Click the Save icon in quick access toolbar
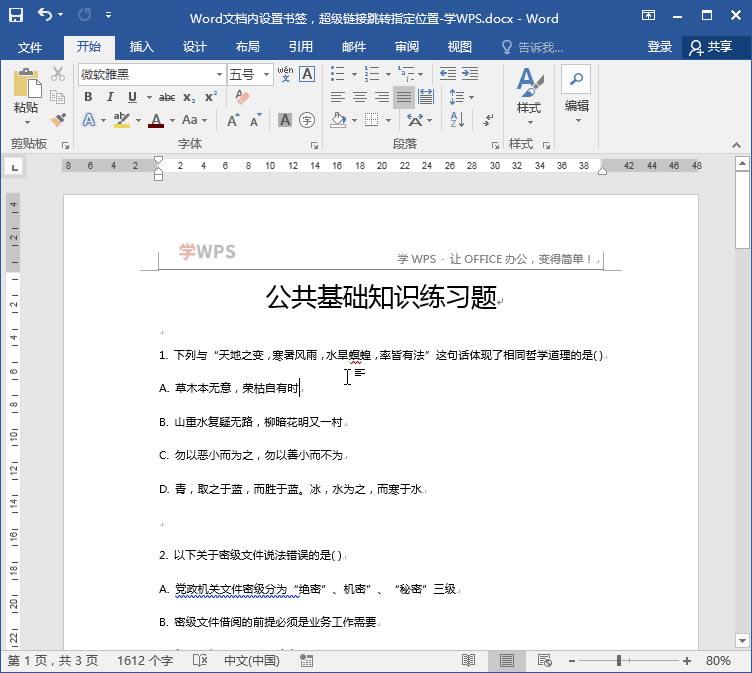The width and height of the screenshot is (752, 673). [16, 17]
